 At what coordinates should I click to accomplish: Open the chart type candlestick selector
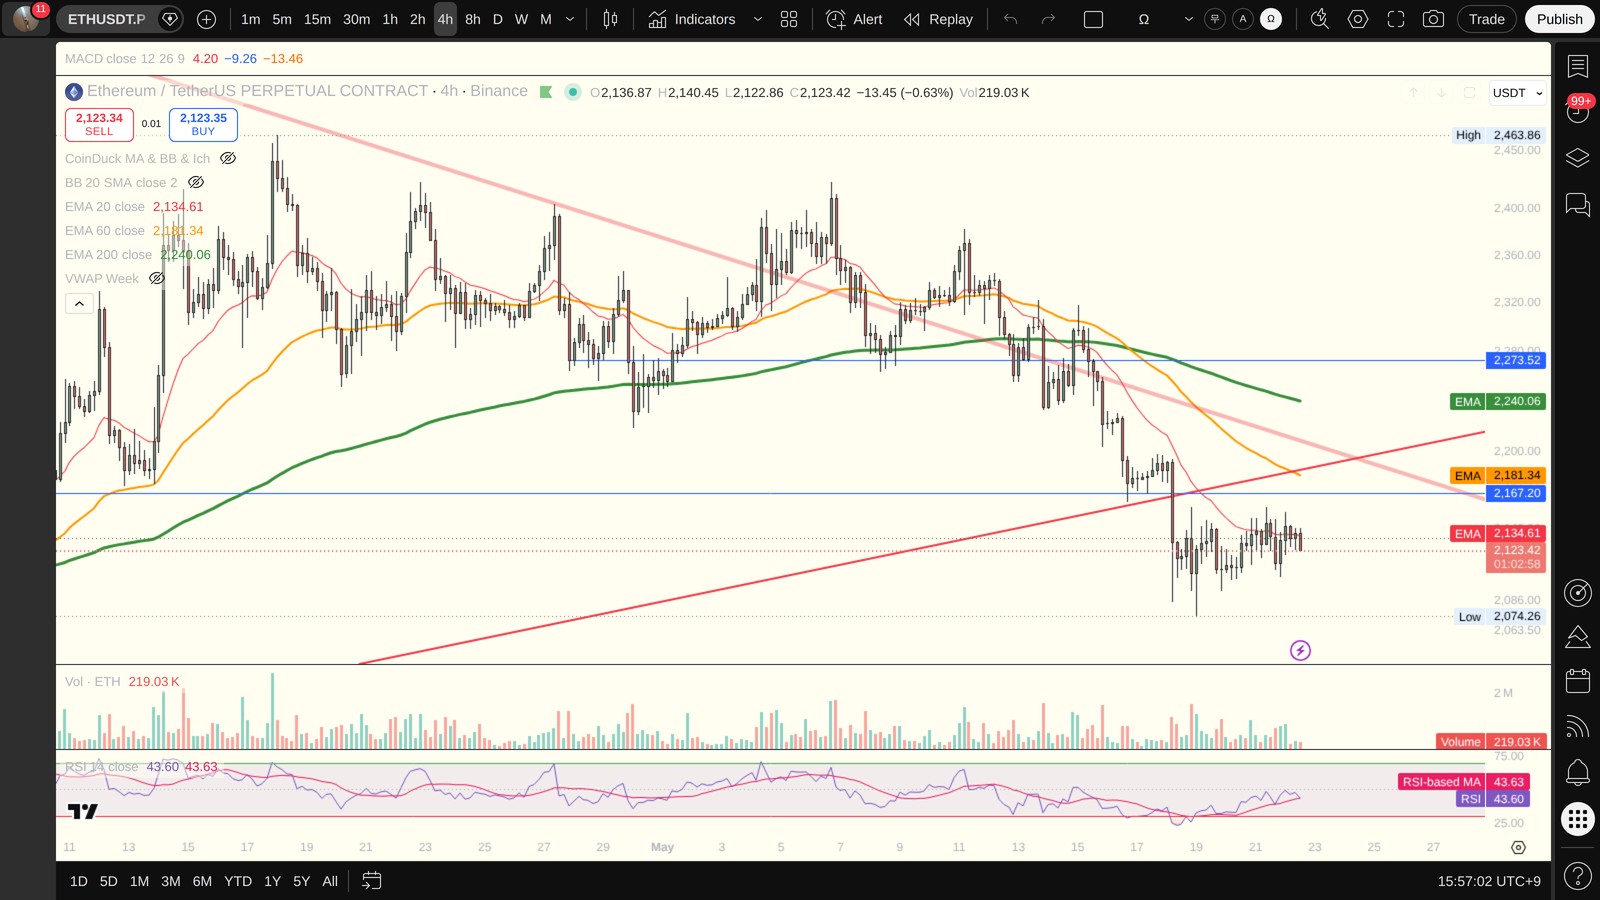610,19
